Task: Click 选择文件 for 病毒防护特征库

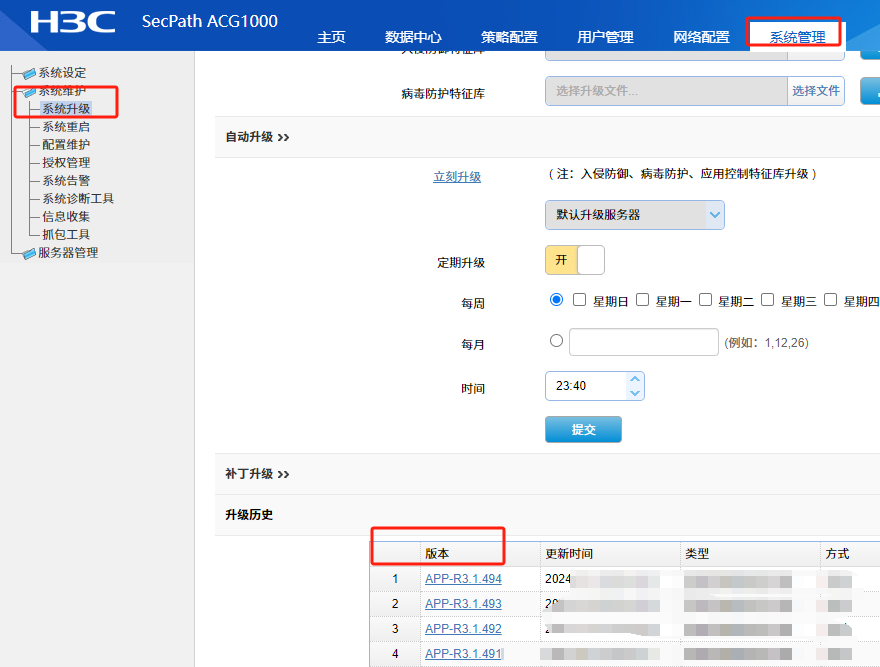Action: pyautogui.click(x=815, y=91)
